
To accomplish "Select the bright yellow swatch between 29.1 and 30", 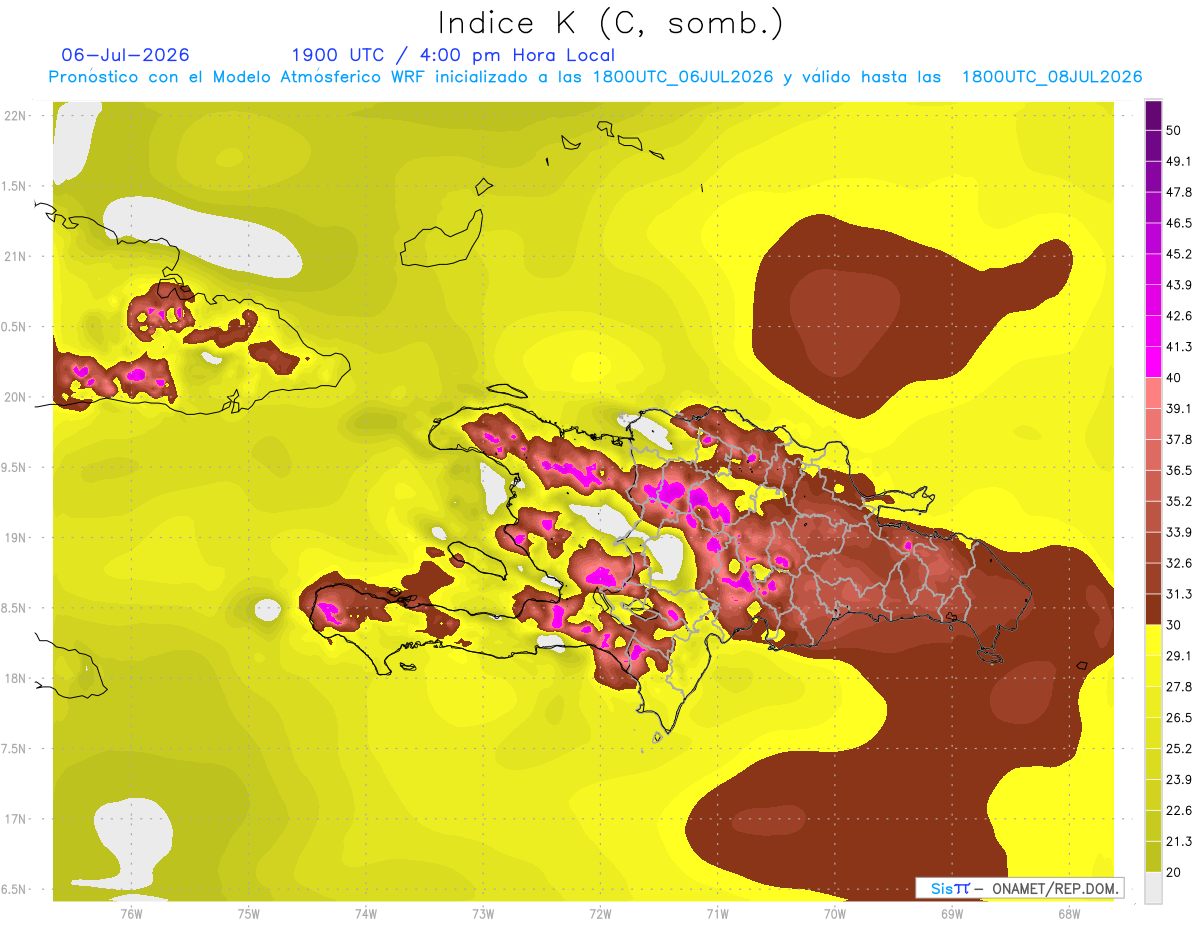I will click(x=1153, y=640).
